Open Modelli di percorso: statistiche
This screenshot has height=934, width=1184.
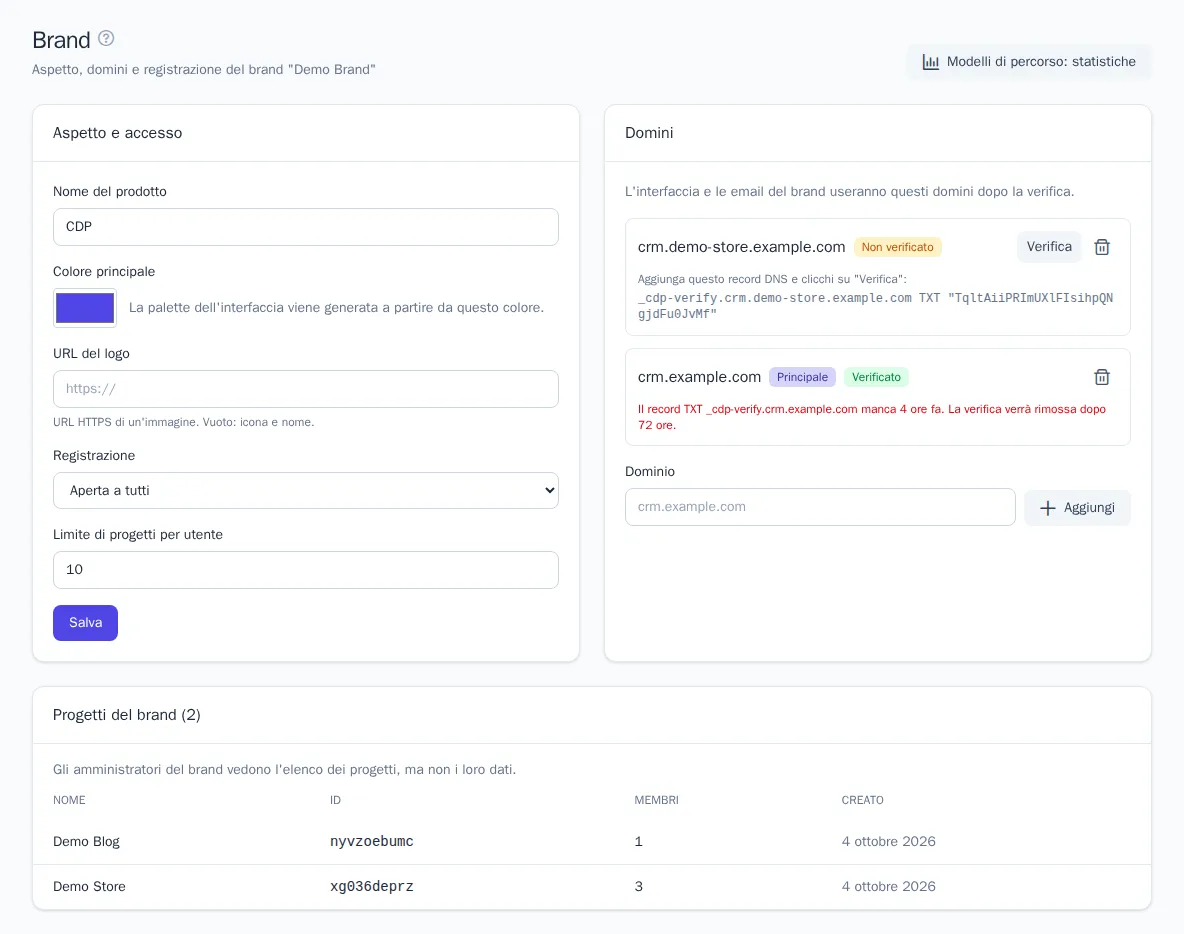[1028, 62]
